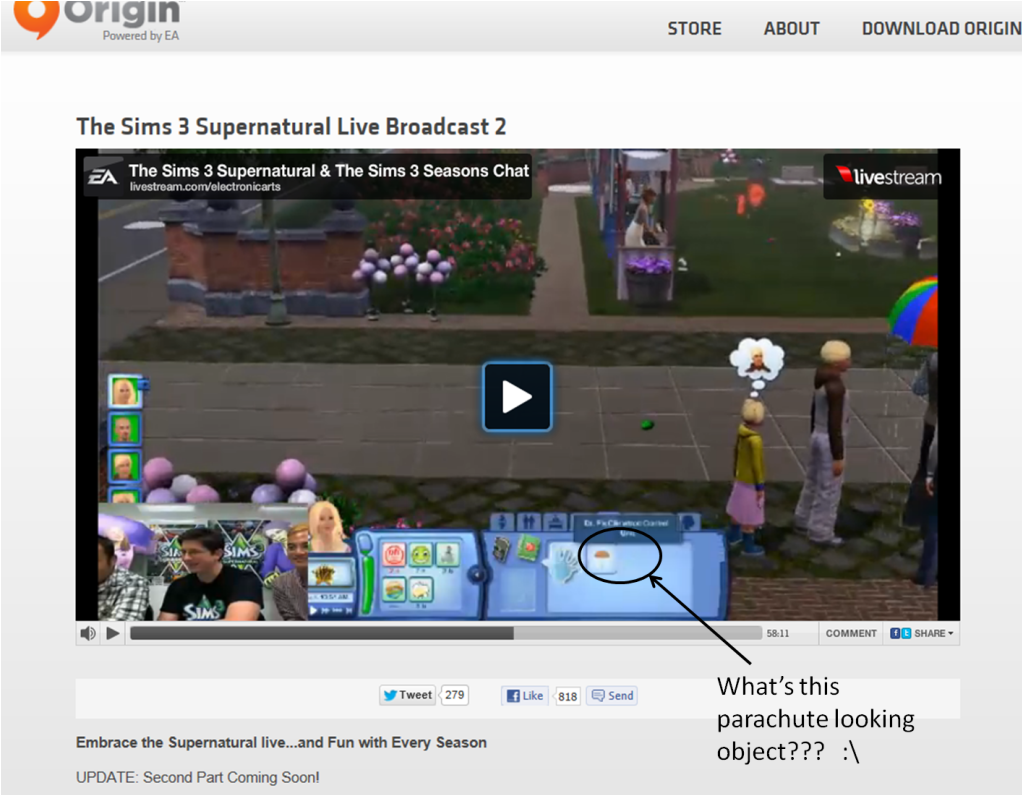Viewport: 1023px width, 796px height.
Task: Click the in-game speed play button
Action: (314, 611)
